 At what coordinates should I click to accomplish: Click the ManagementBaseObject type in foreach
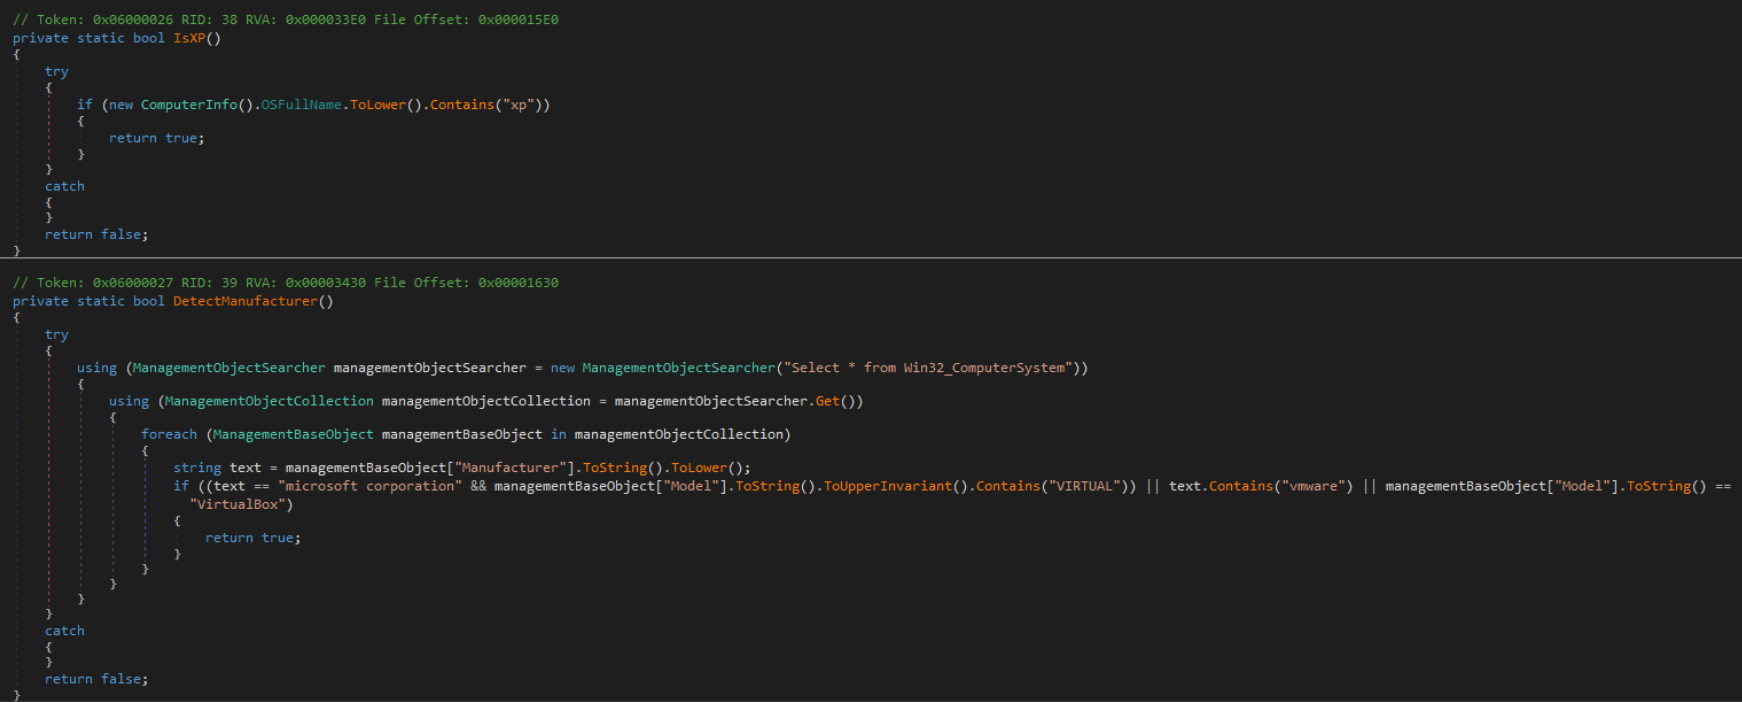293,434
